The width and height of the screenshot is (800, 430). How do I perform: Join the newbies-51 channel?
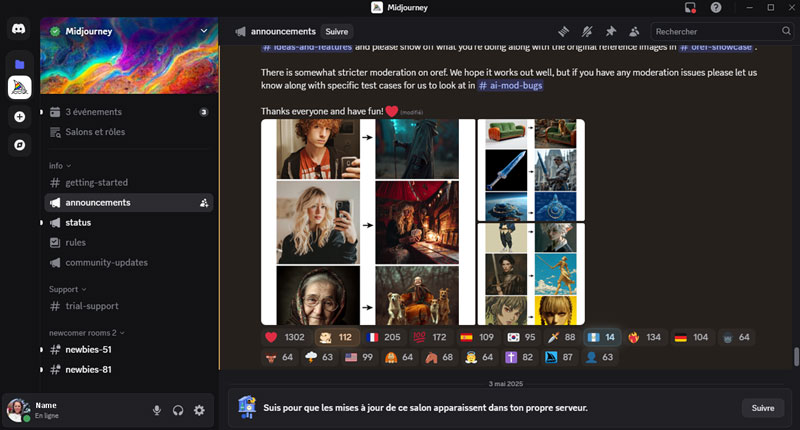(x=129, y=350)
